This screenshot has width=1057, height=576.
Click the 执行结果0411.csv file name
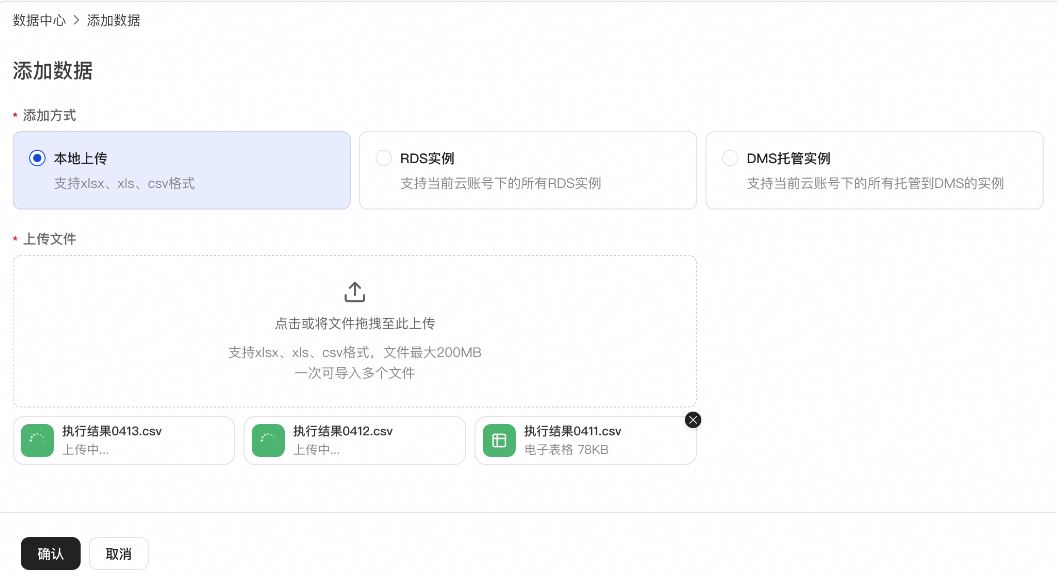pyautogui.click(x=572, y=431)
